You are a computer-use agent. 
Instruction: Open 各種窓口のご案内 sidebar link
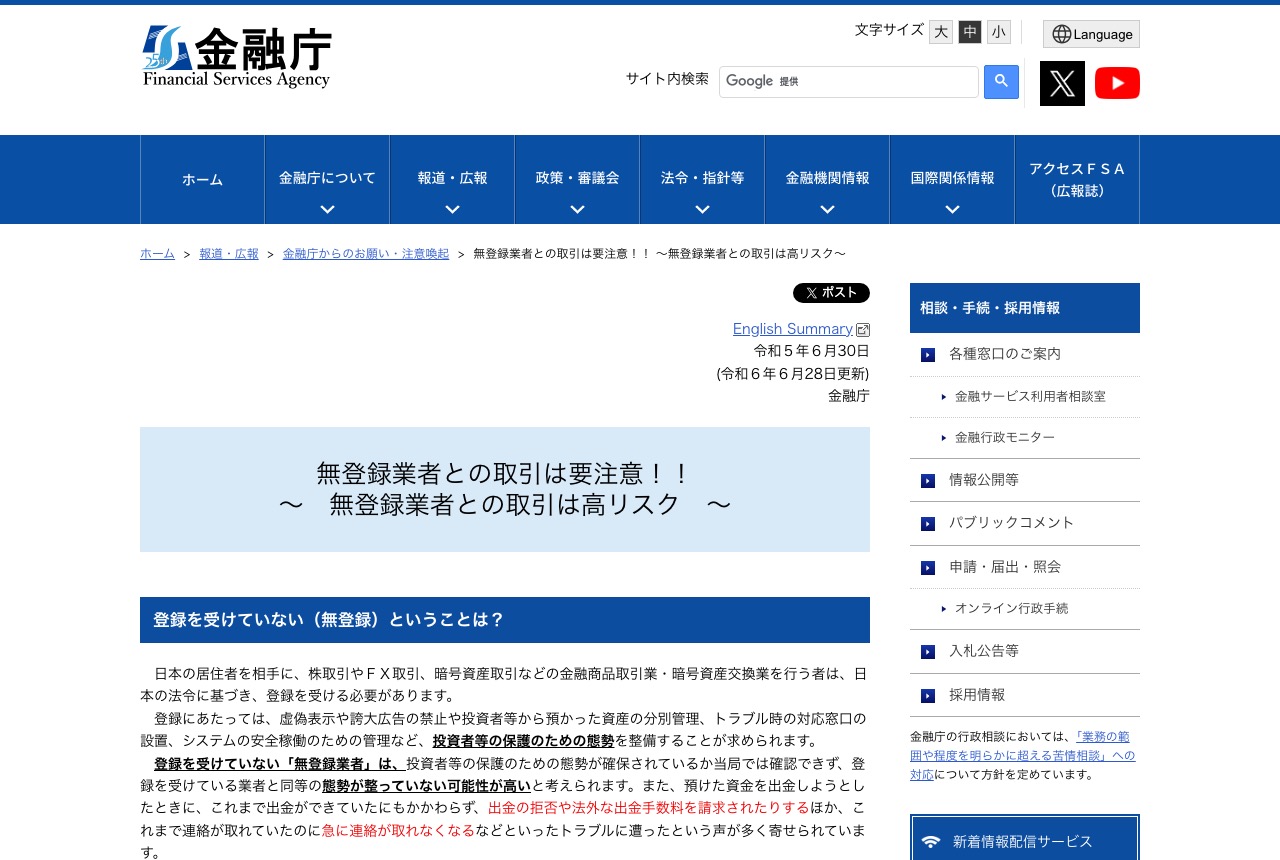point(1005,354)
